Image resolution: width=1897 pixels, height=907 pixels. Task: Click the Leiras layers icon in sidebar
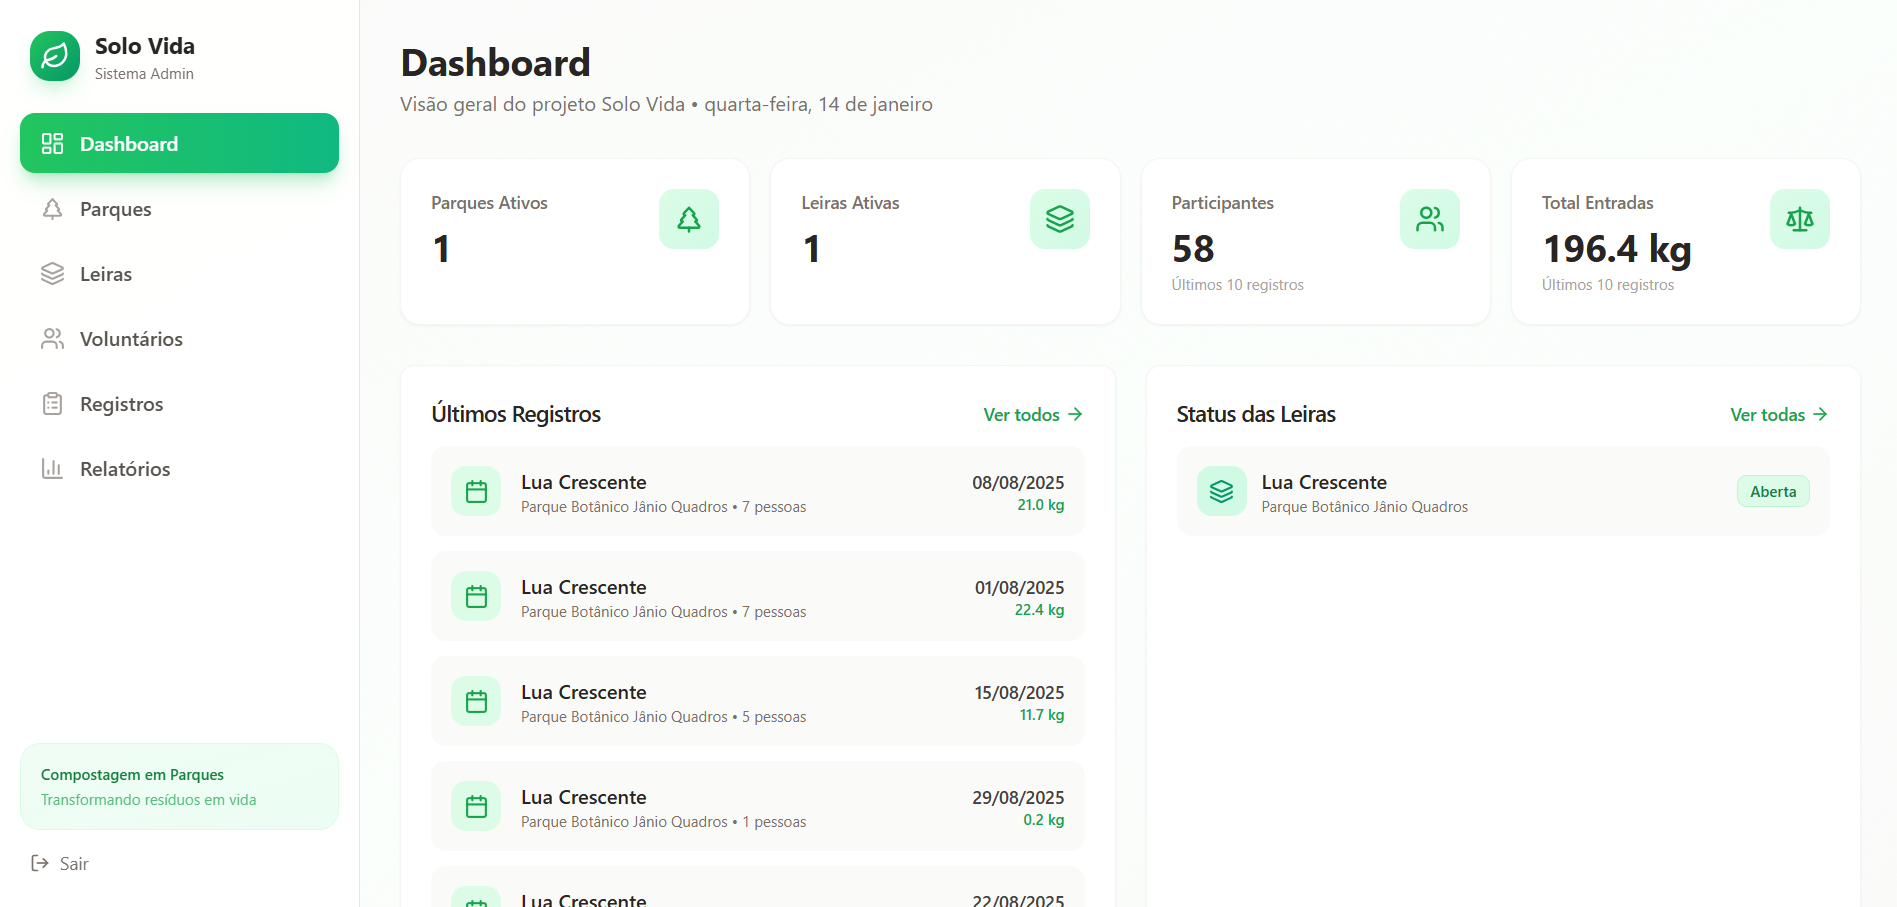[x=52, y=273]
